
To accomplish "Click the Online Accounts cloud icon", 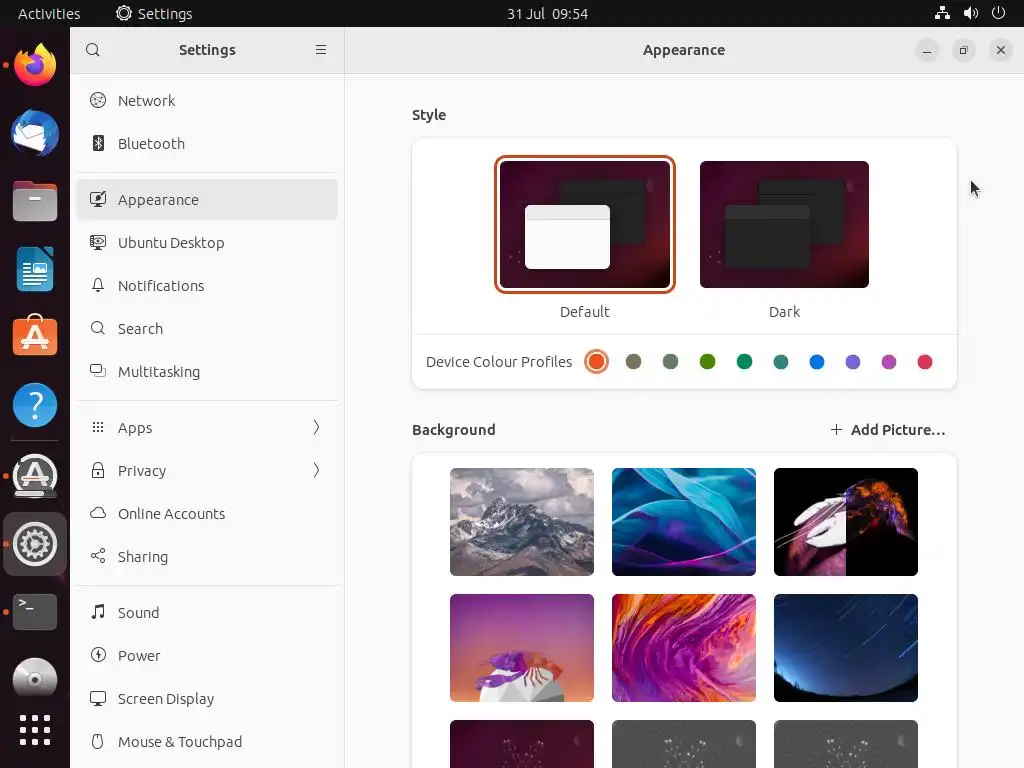I will [x=98, y=513].
